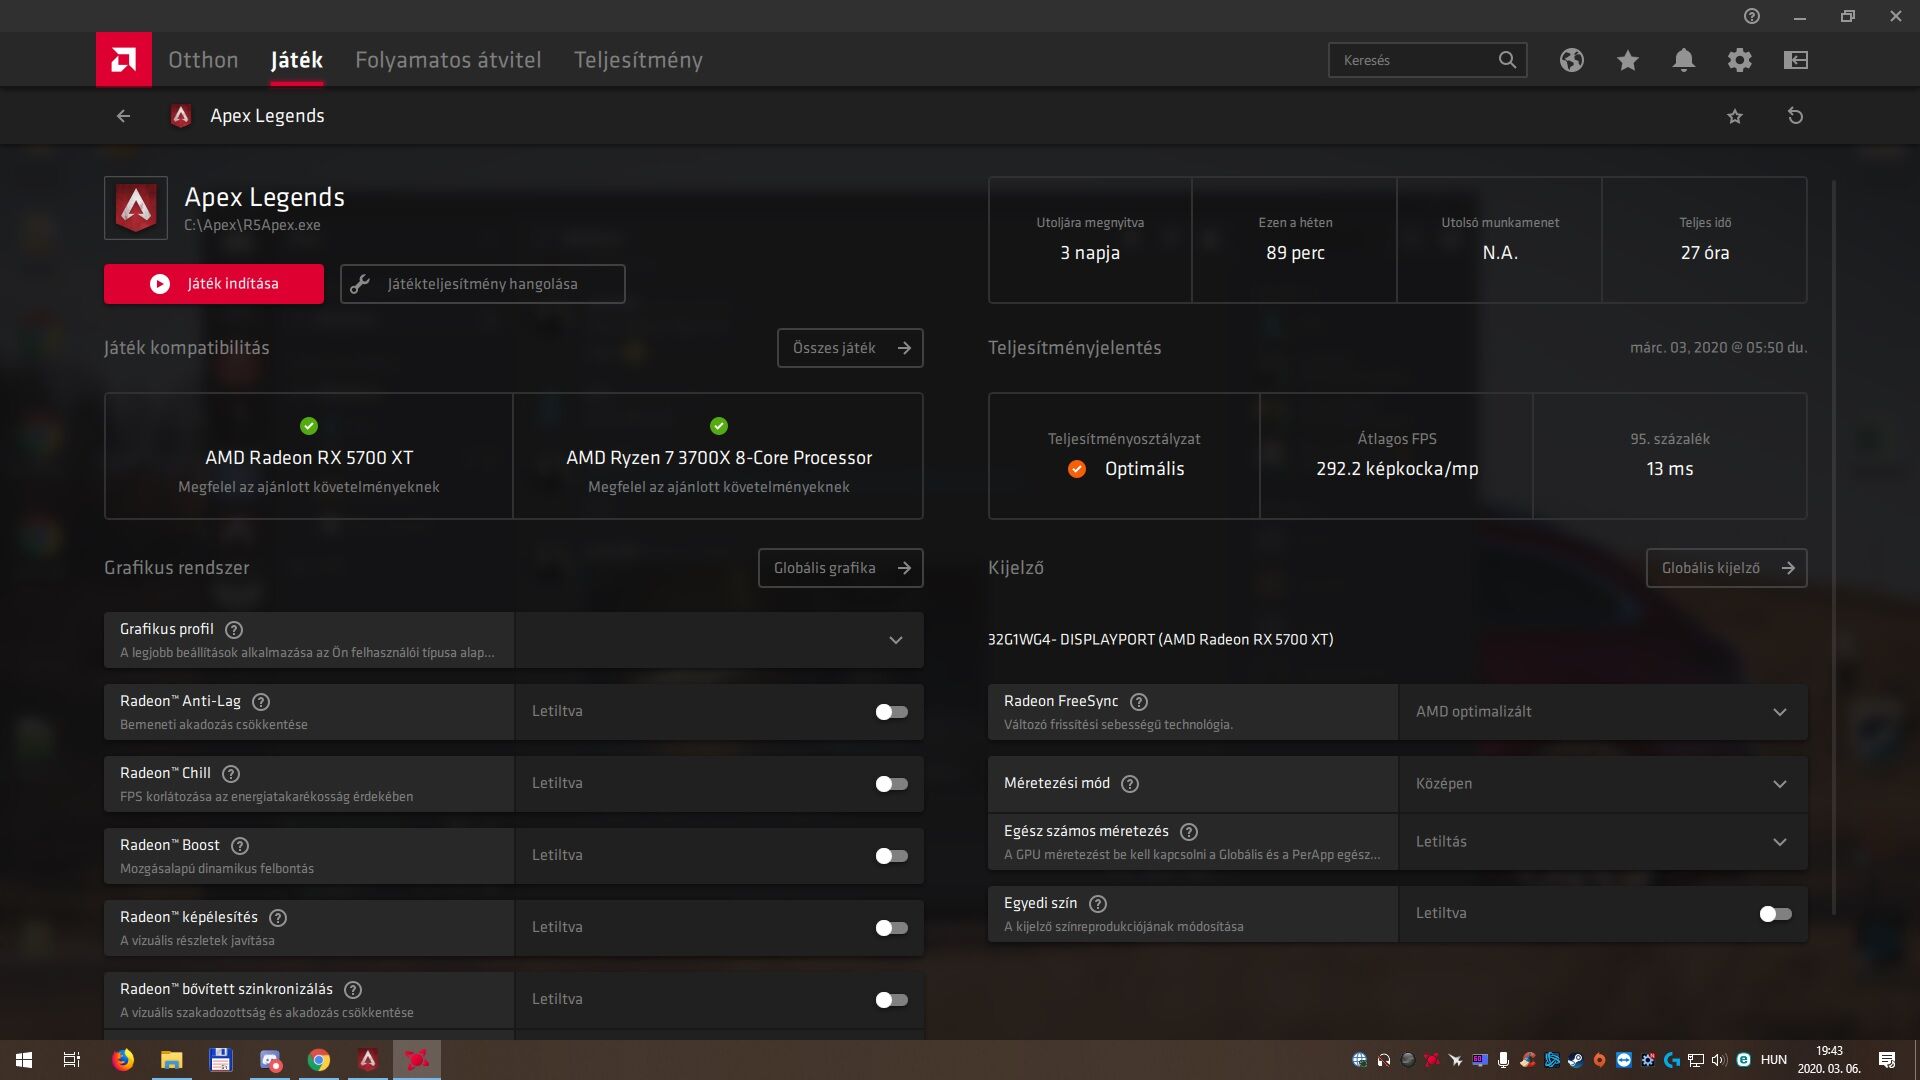Switch to the Otthon tab
Viewport: 1920px width, 1080px height.
point(203,60)
